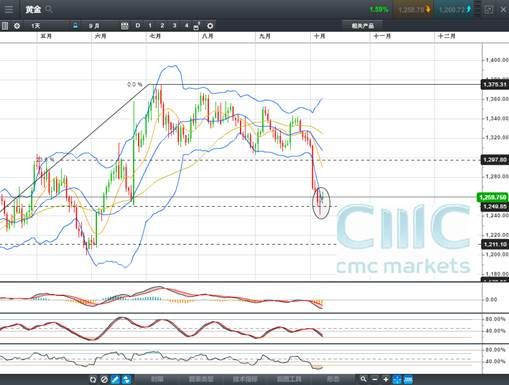Select layout preset 4
The width and height of the screenshot is (509, 385).
click(x=186, y=26)
